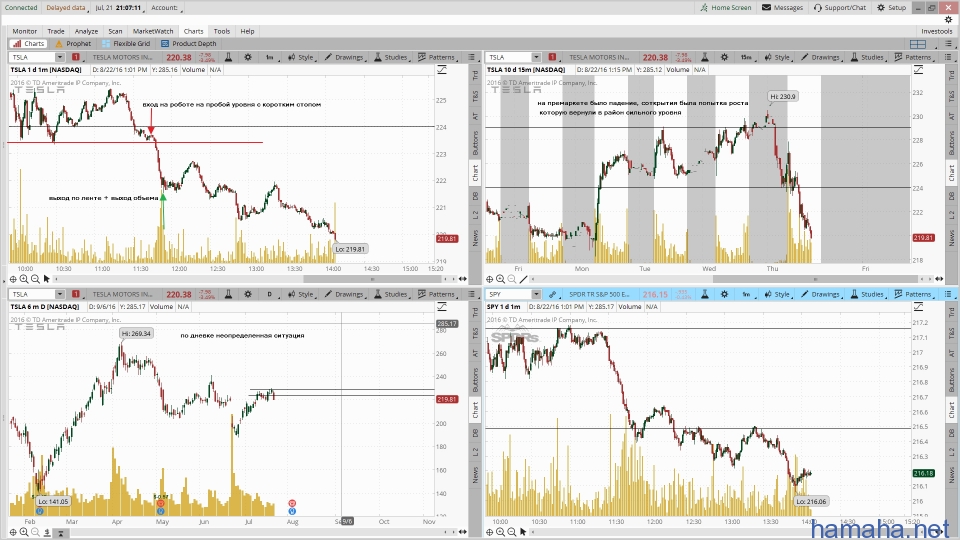This screenshot has width=960, height=540.
Task: Click Account selector in top bar
Action: click(x=167, y=7)
